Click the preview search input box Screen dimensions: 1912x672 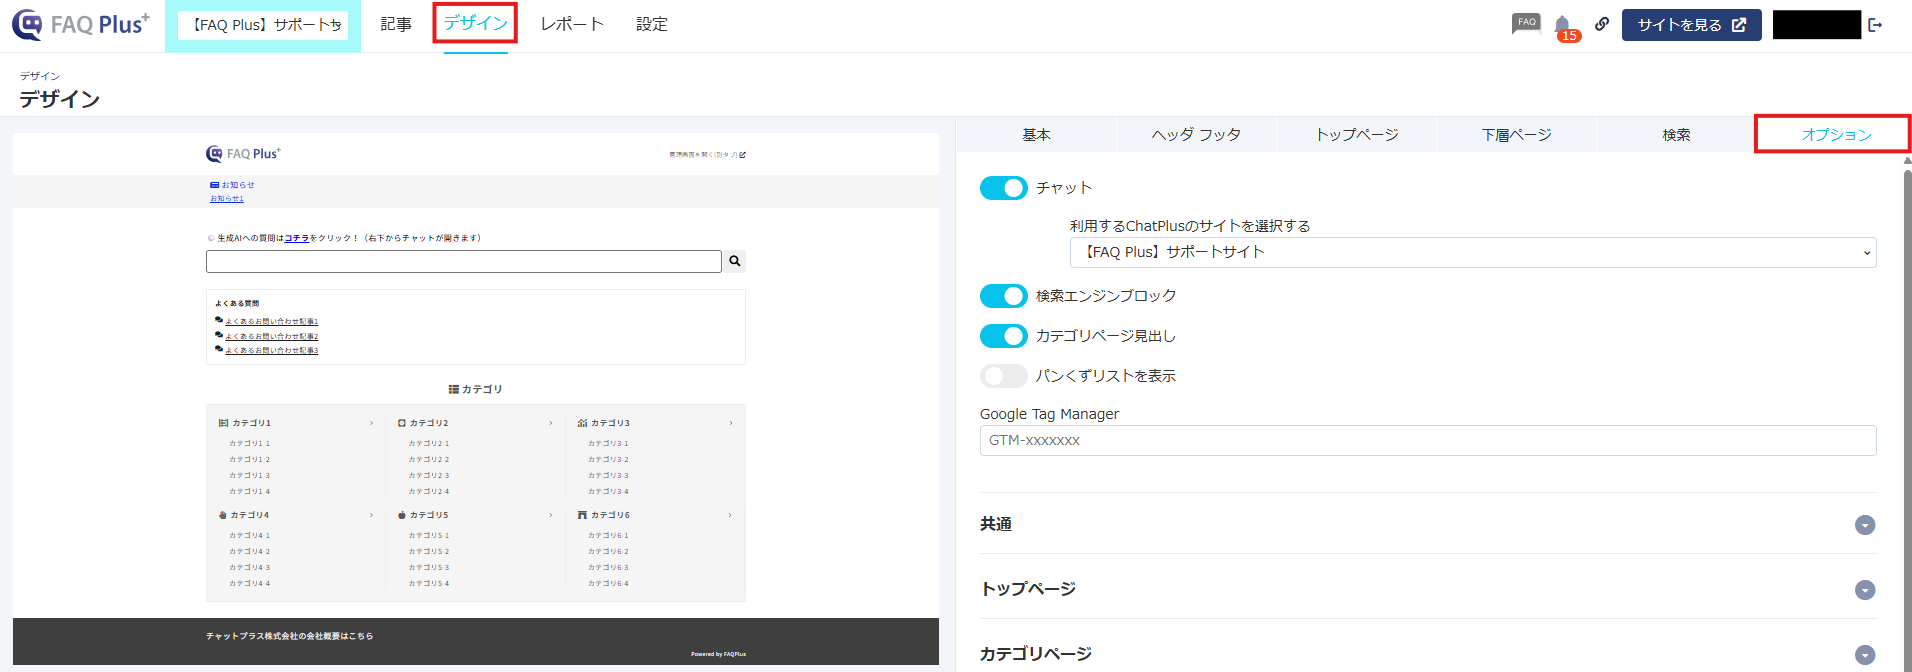point(464,261)
